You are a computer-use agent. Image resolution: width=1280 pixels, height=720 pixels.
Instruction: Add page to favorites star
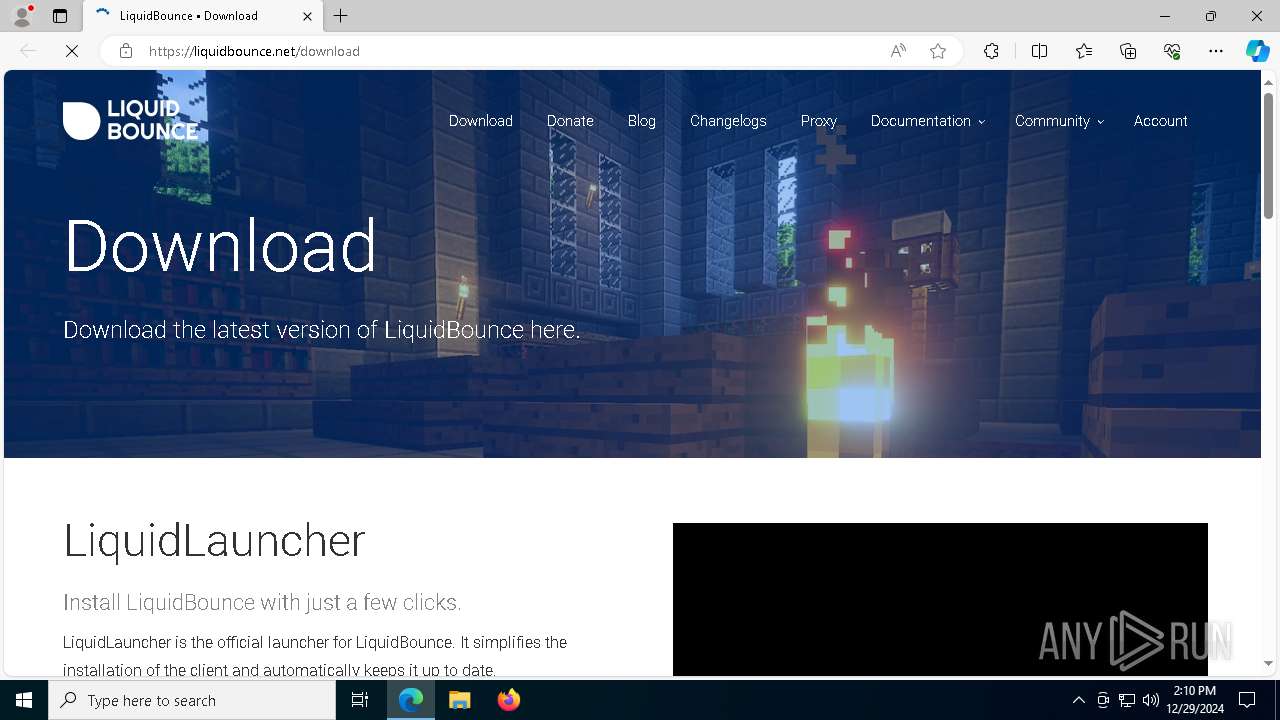tap(938, 51)
